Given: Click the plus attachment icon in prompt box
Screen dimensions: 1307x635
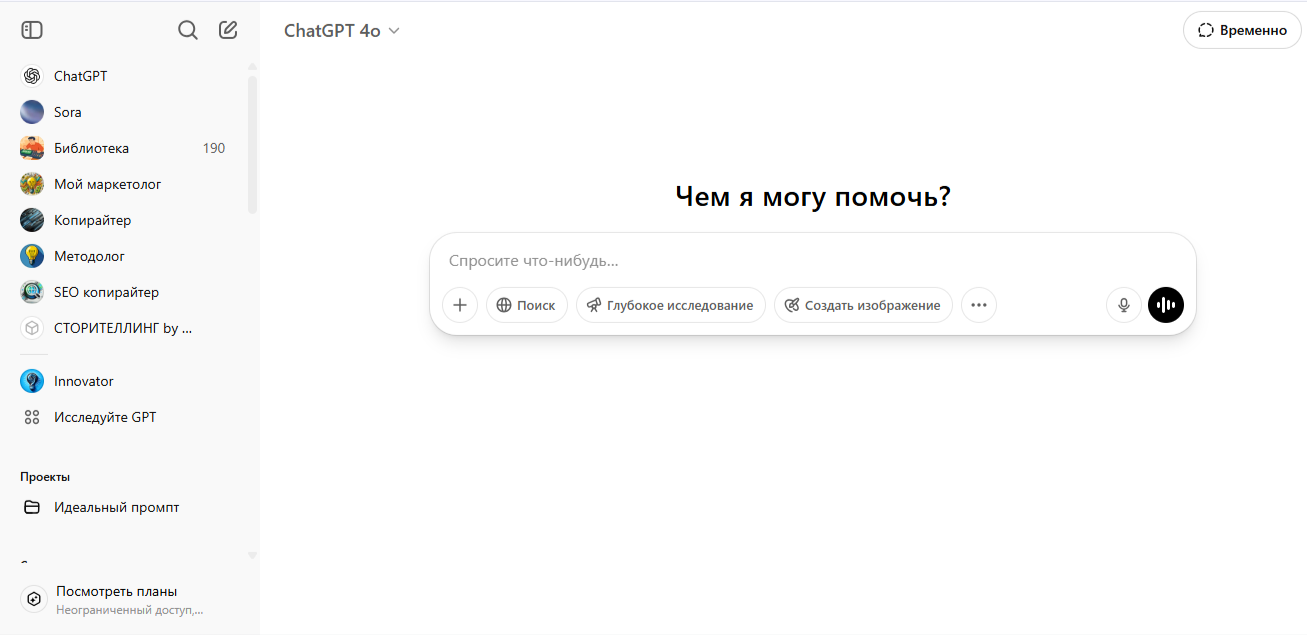Looking at the screenshot, I should (x=460, y=305).
